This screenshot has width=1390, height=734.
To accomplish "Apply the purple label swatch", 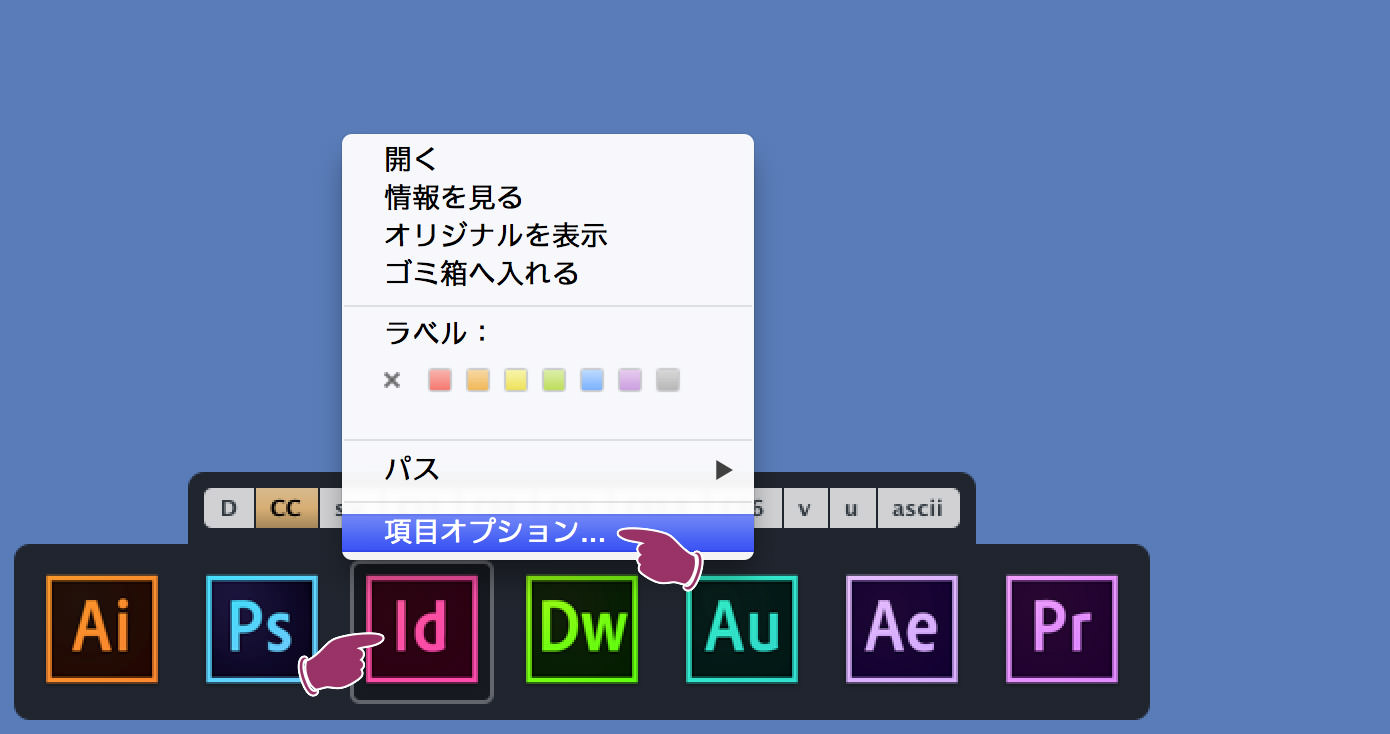I will click(630, 380).
